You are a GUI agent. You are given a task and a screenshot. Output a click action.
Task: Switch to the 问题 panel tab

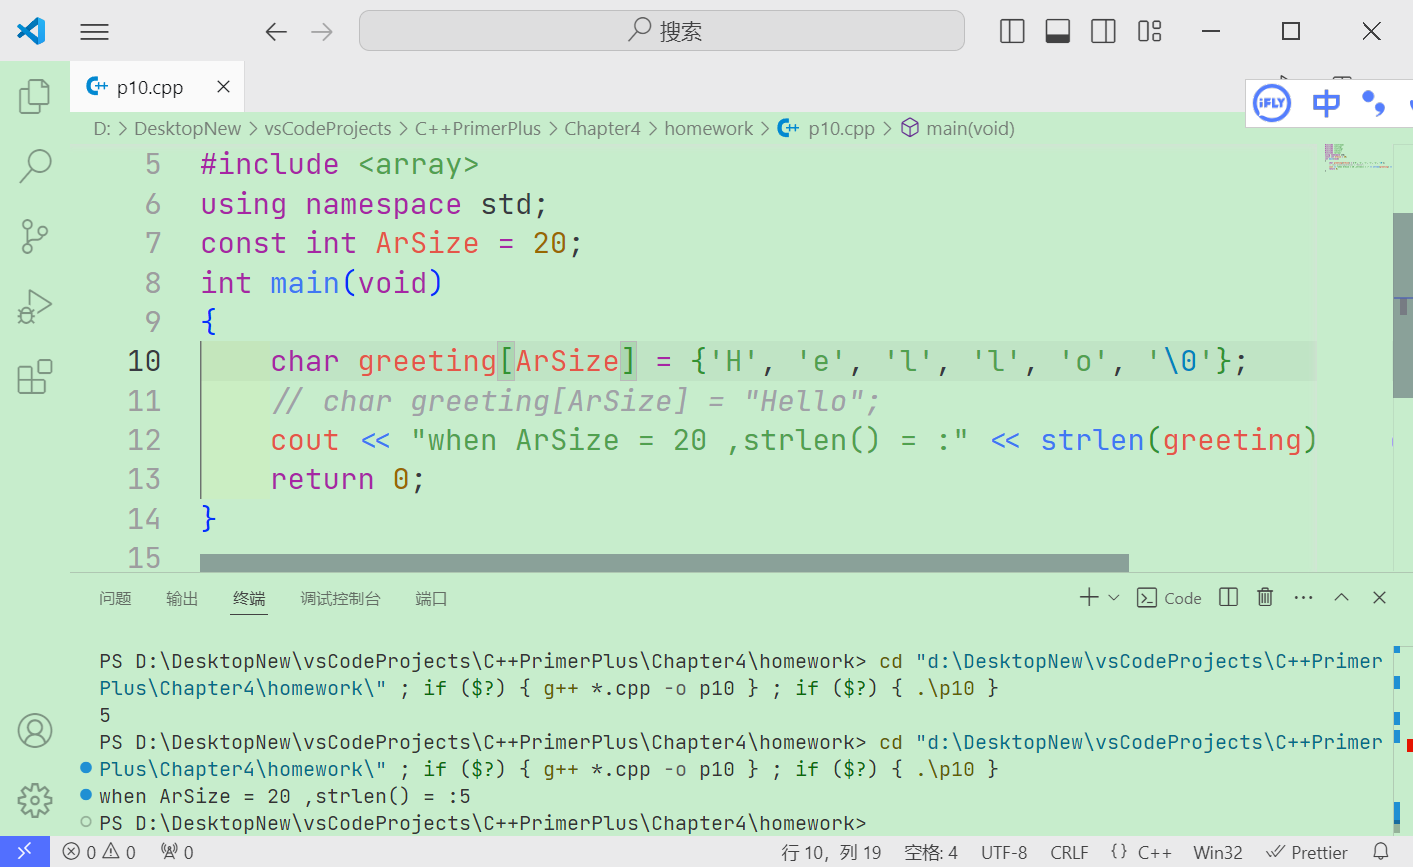point(115,598)
